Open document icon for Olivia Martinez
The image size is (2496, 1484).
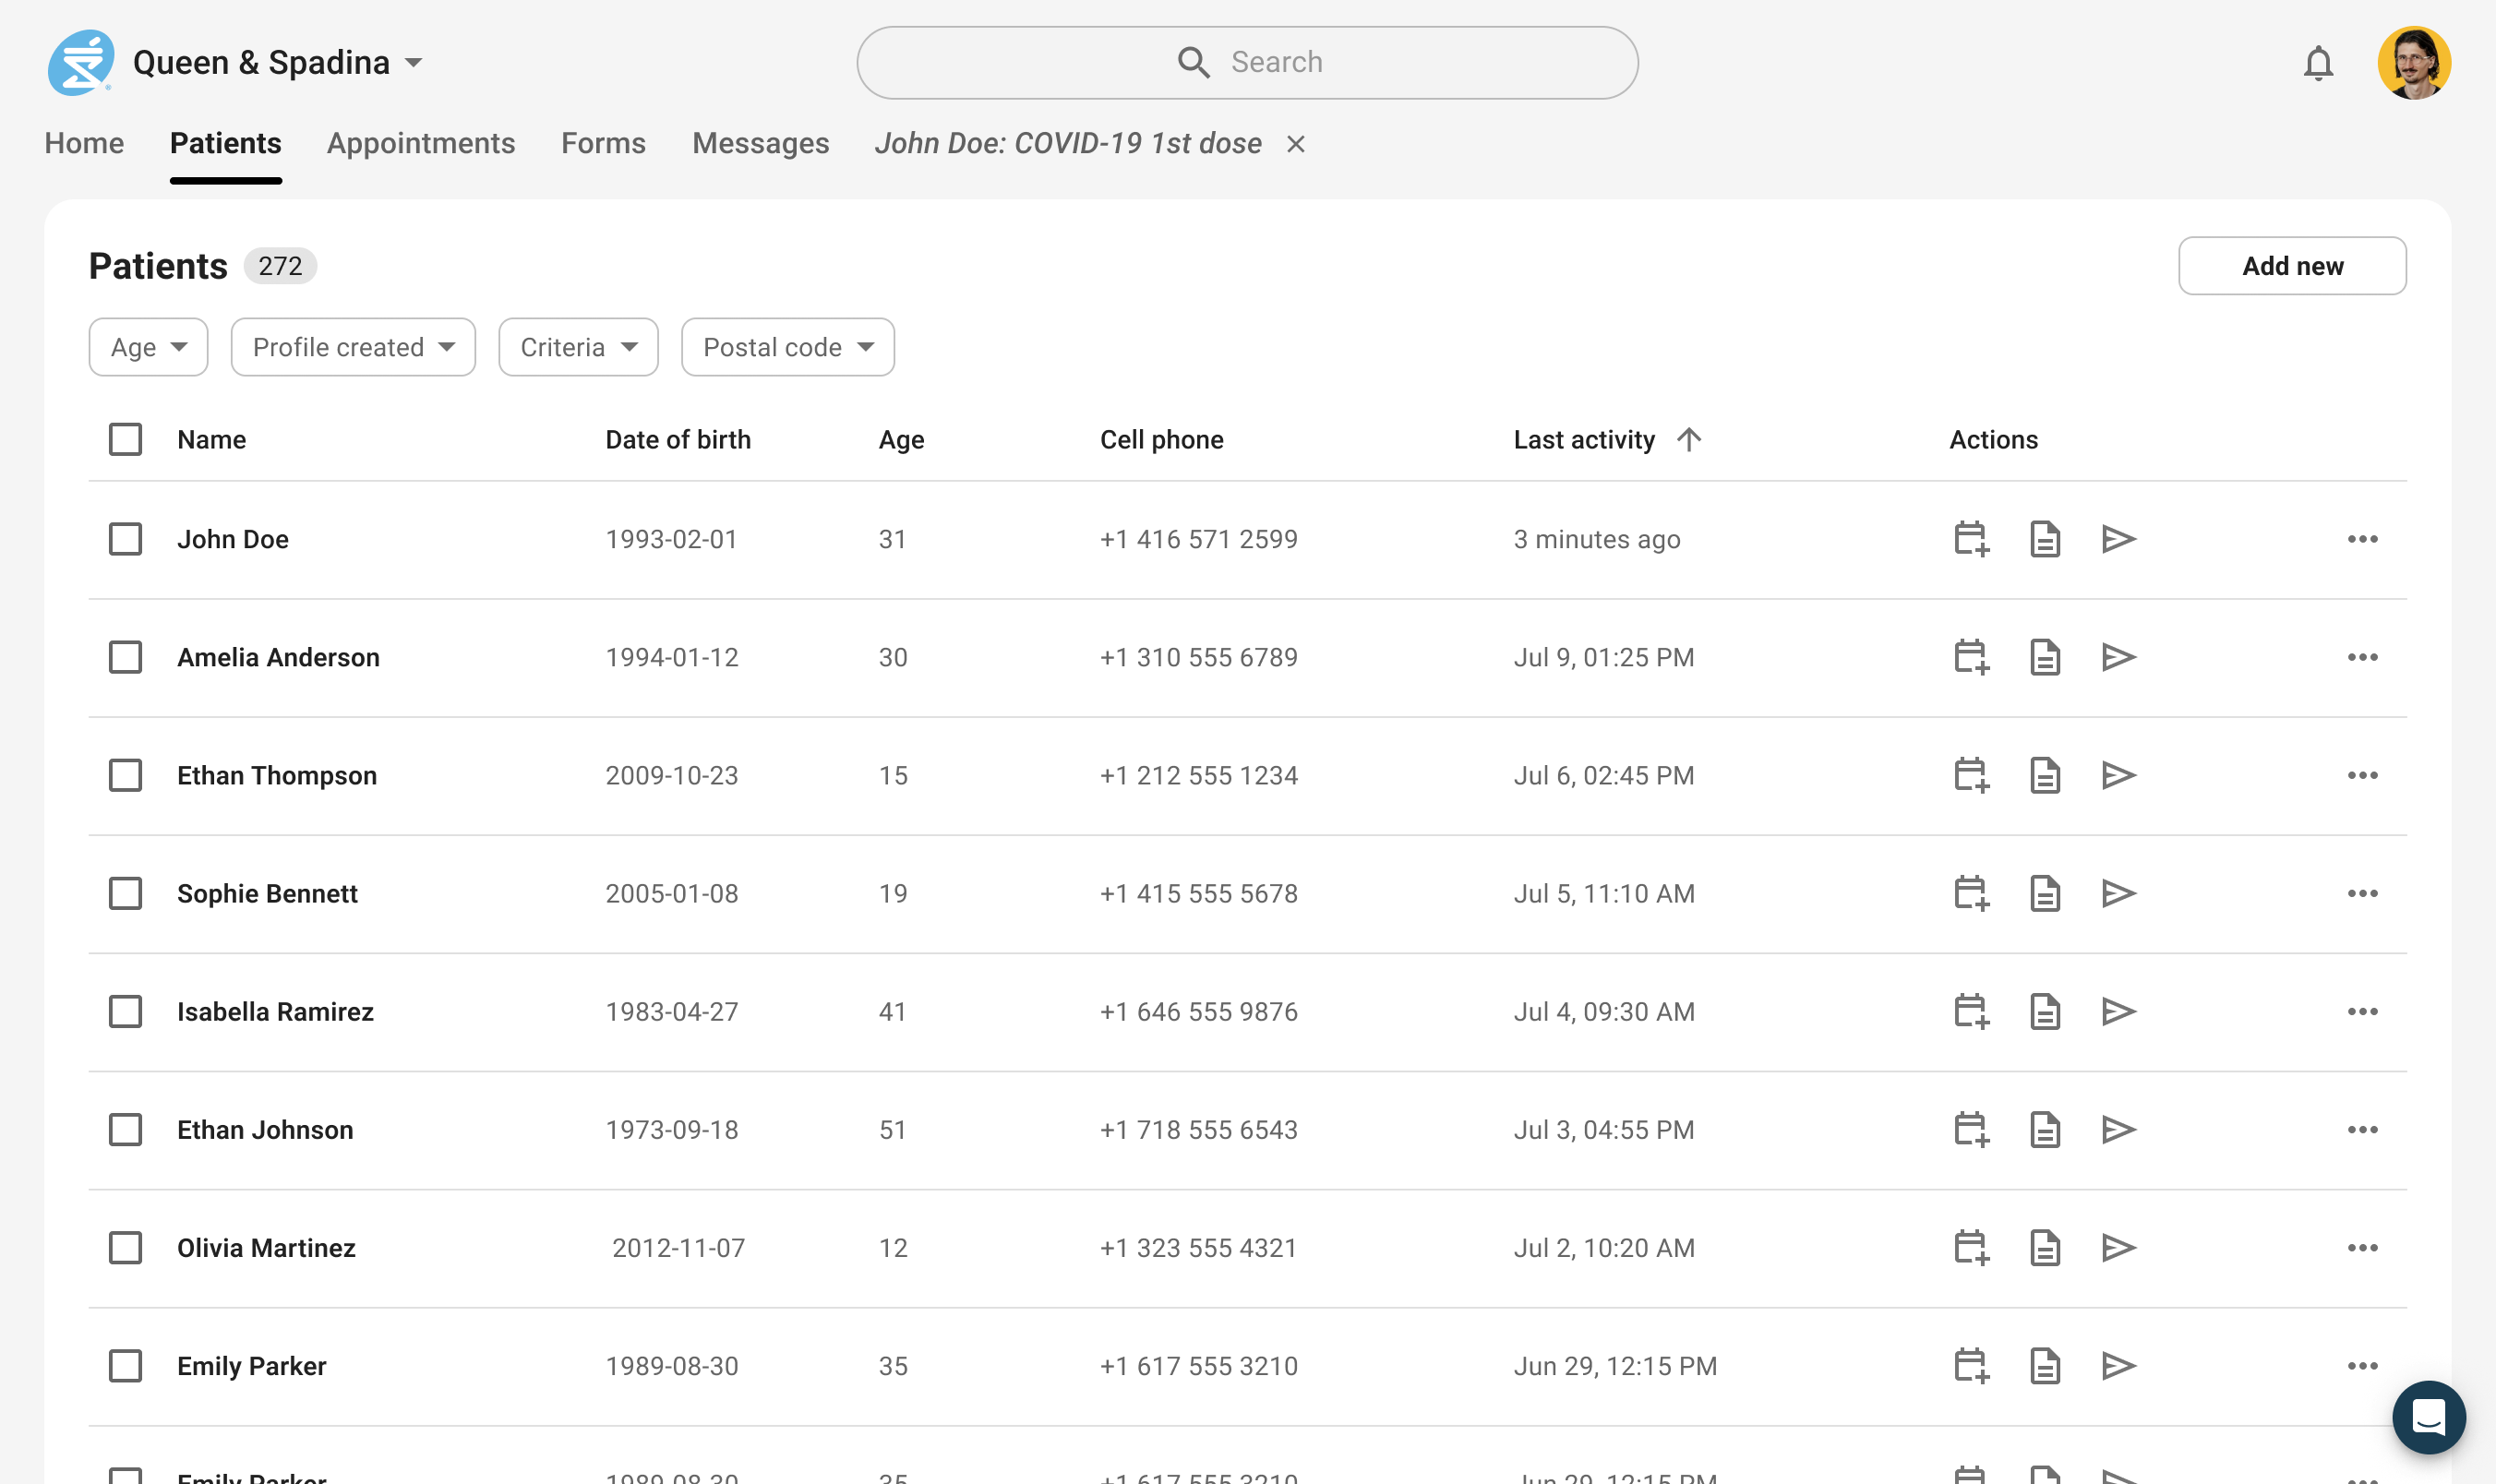point(2045,1247)
